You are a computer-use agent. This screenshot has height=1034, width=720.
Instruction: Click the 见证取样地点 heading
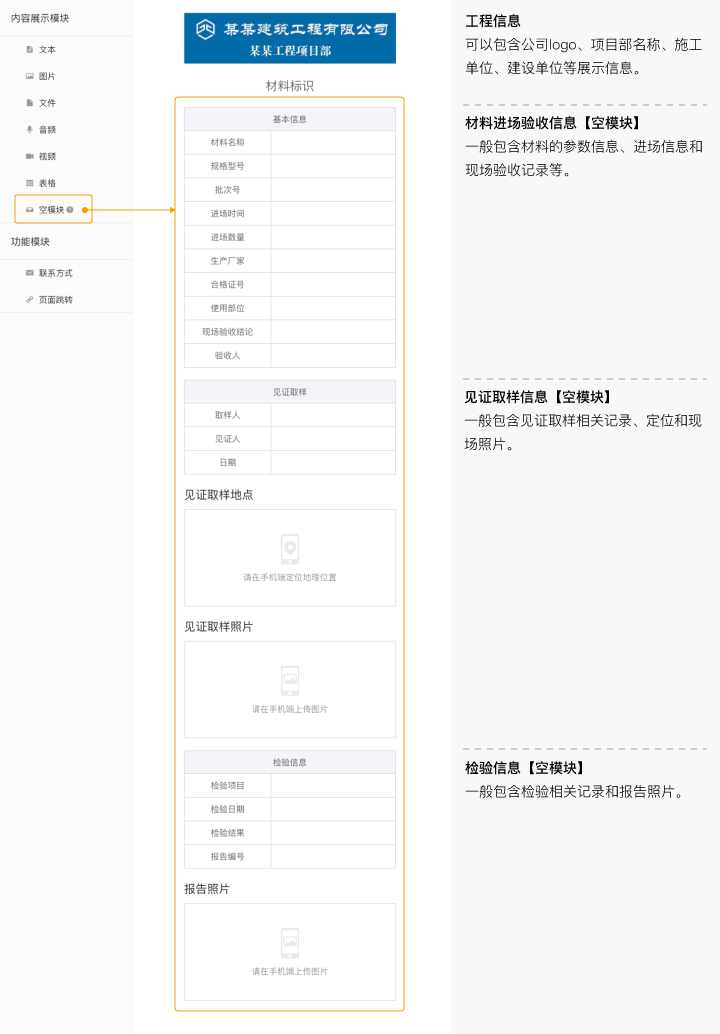click(x=219, y=495)
